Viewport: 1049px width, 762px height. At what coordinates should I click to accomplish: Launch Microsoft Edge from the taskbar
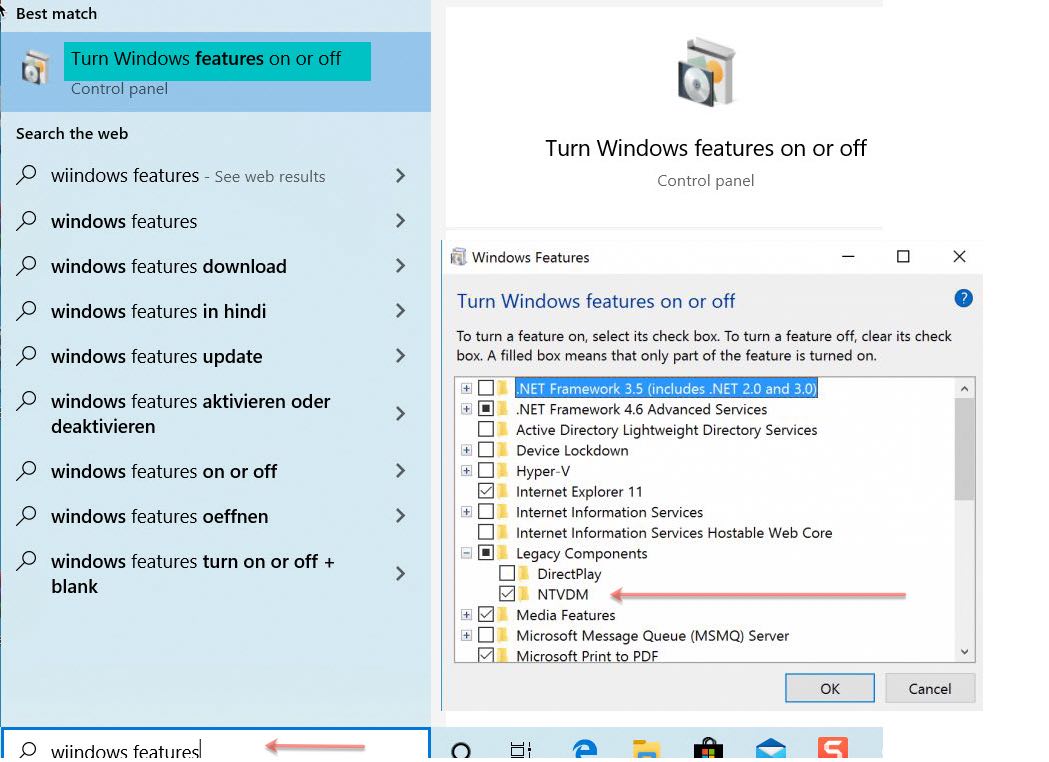(584, 749)
